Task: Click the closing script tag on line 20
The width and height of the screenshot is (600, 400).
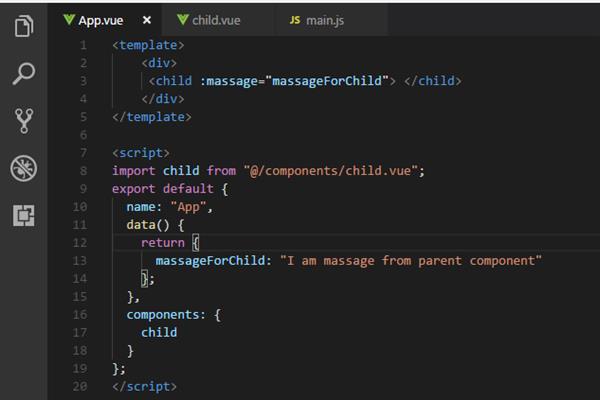Action: (144, 386)
